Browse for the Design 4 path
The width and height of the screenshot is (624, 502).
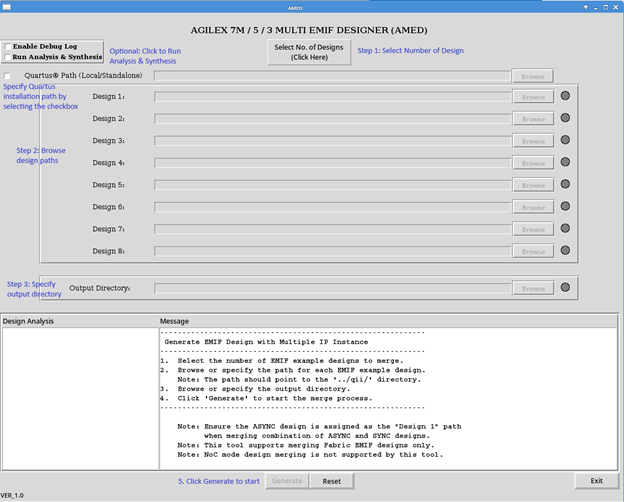pyautogui.click(x=533, y=163)
